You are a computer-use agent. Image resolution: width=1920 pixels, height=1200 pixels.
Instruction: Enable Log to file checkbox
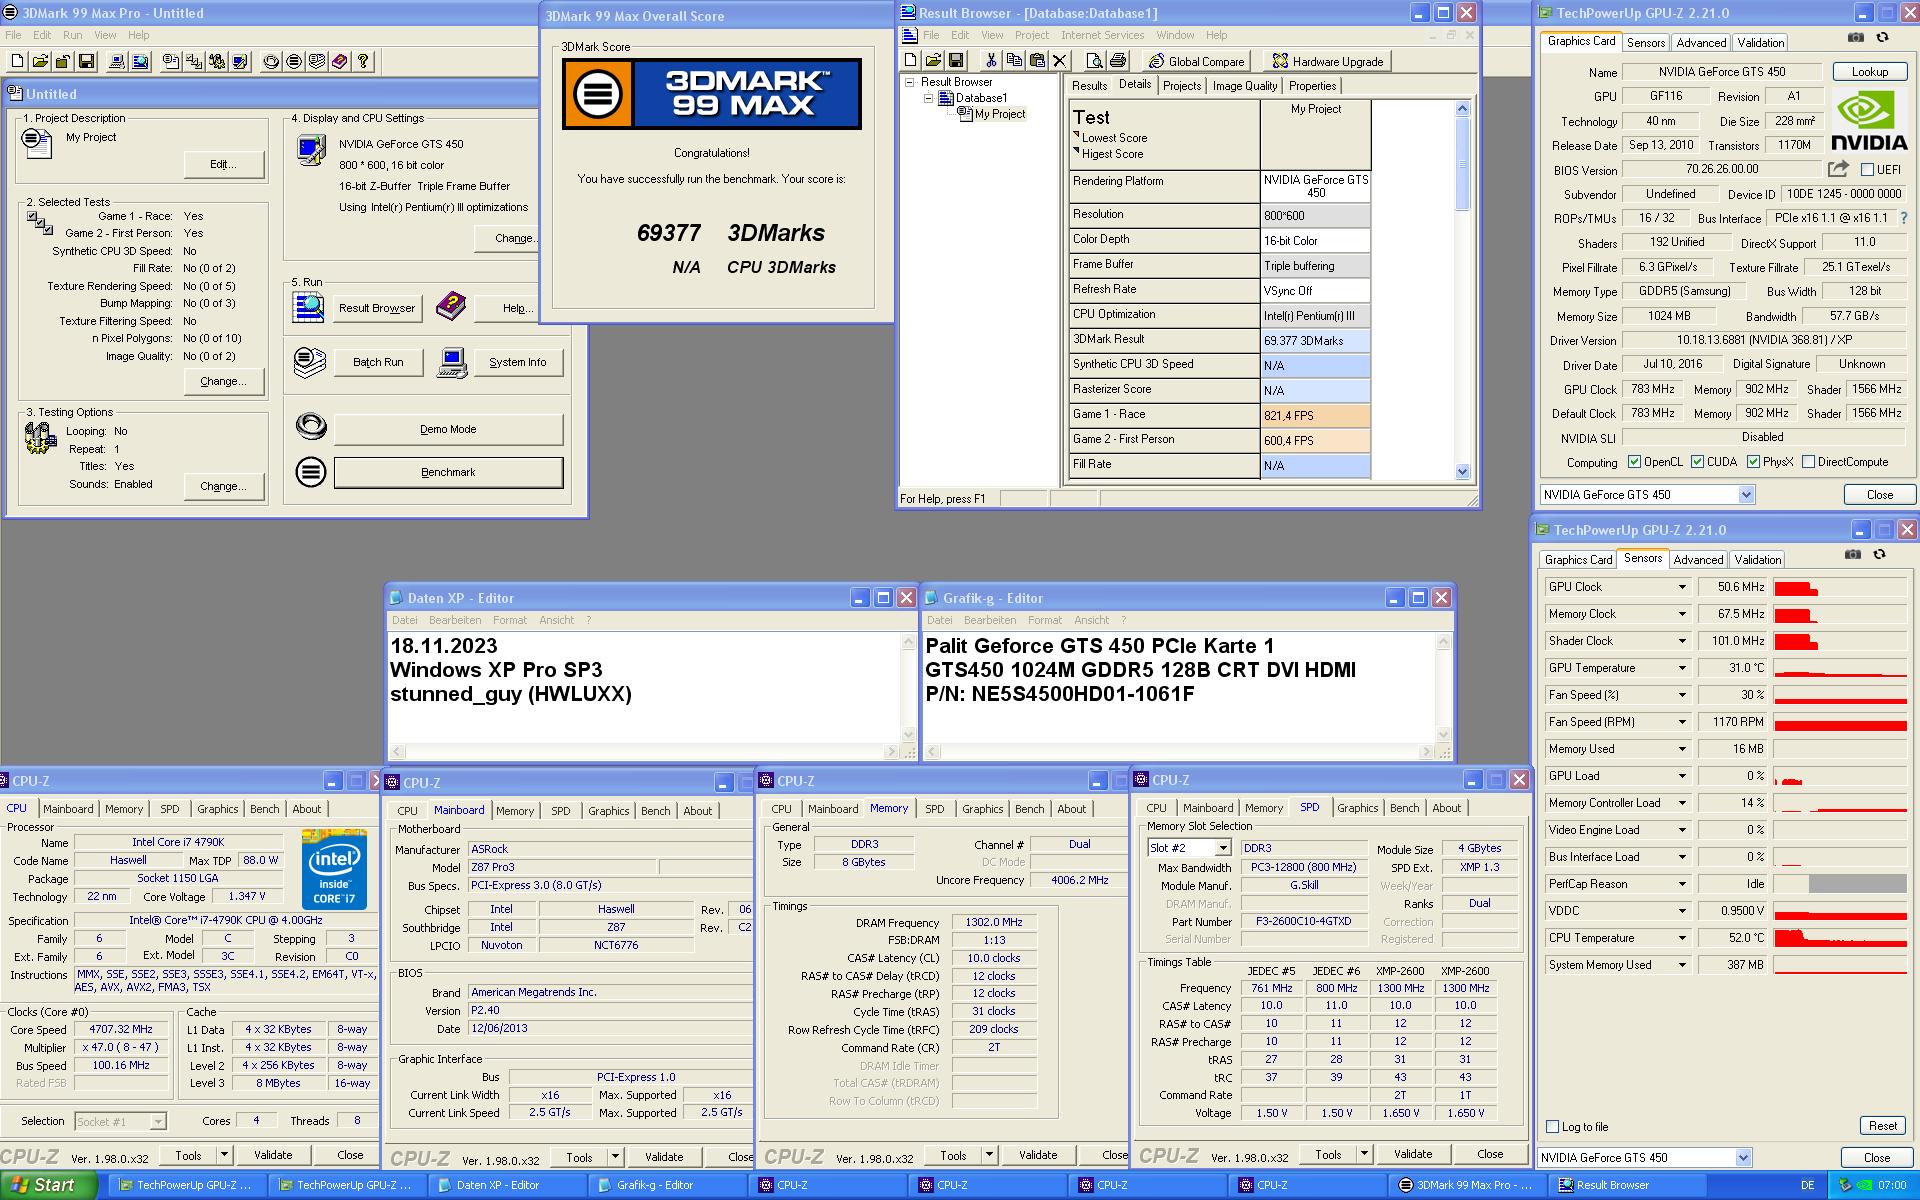1553,1127
